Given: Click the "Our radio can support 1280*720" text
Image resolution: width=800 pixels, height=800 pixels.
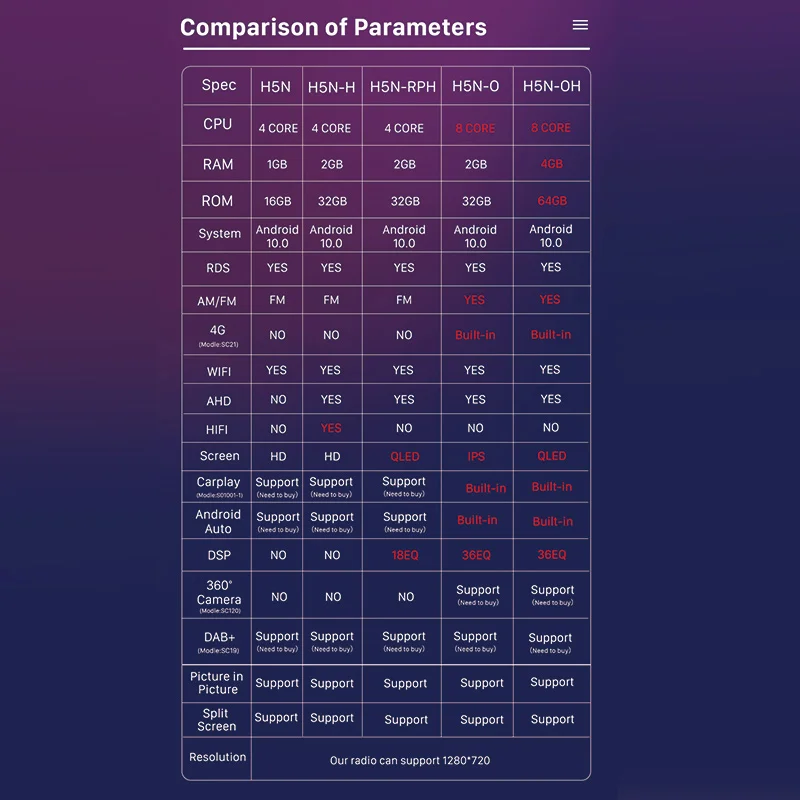Looking at the screenshot, I should pos(410,761).
